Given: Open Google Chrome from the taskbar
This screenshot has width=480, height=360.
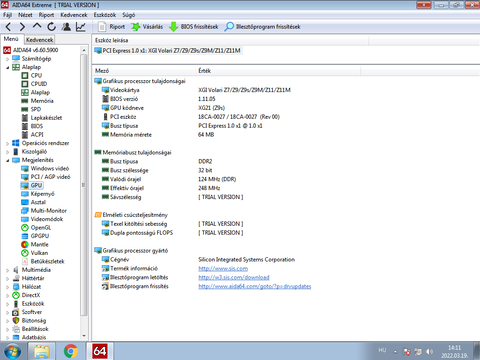Looking at the screenshot, I should point(71,351).
